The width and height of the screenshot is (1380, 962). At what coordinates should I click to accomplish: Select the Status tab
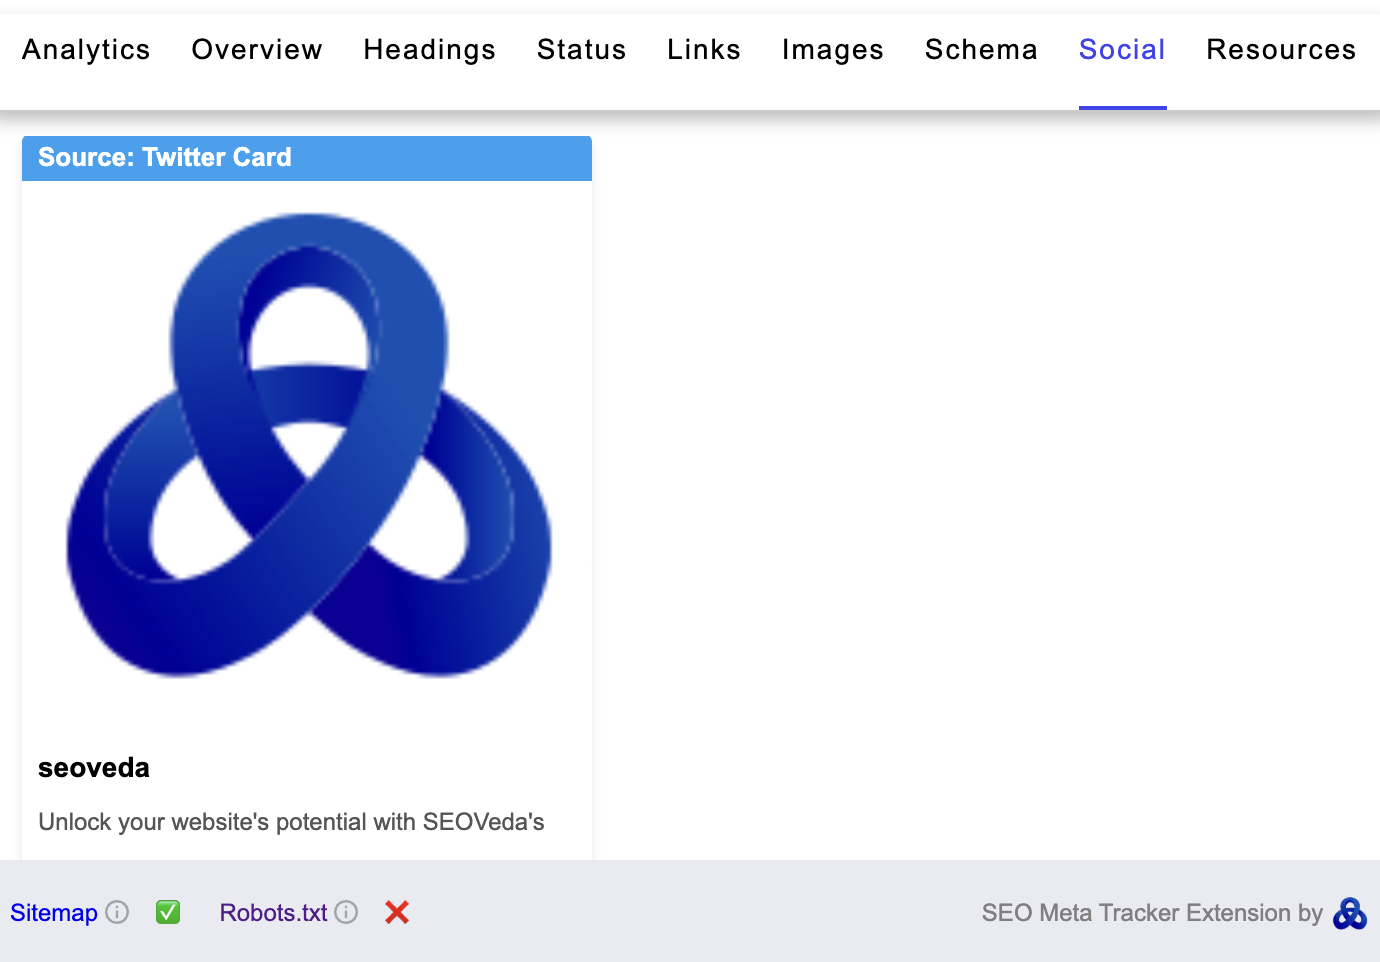(x=581, y=50)
